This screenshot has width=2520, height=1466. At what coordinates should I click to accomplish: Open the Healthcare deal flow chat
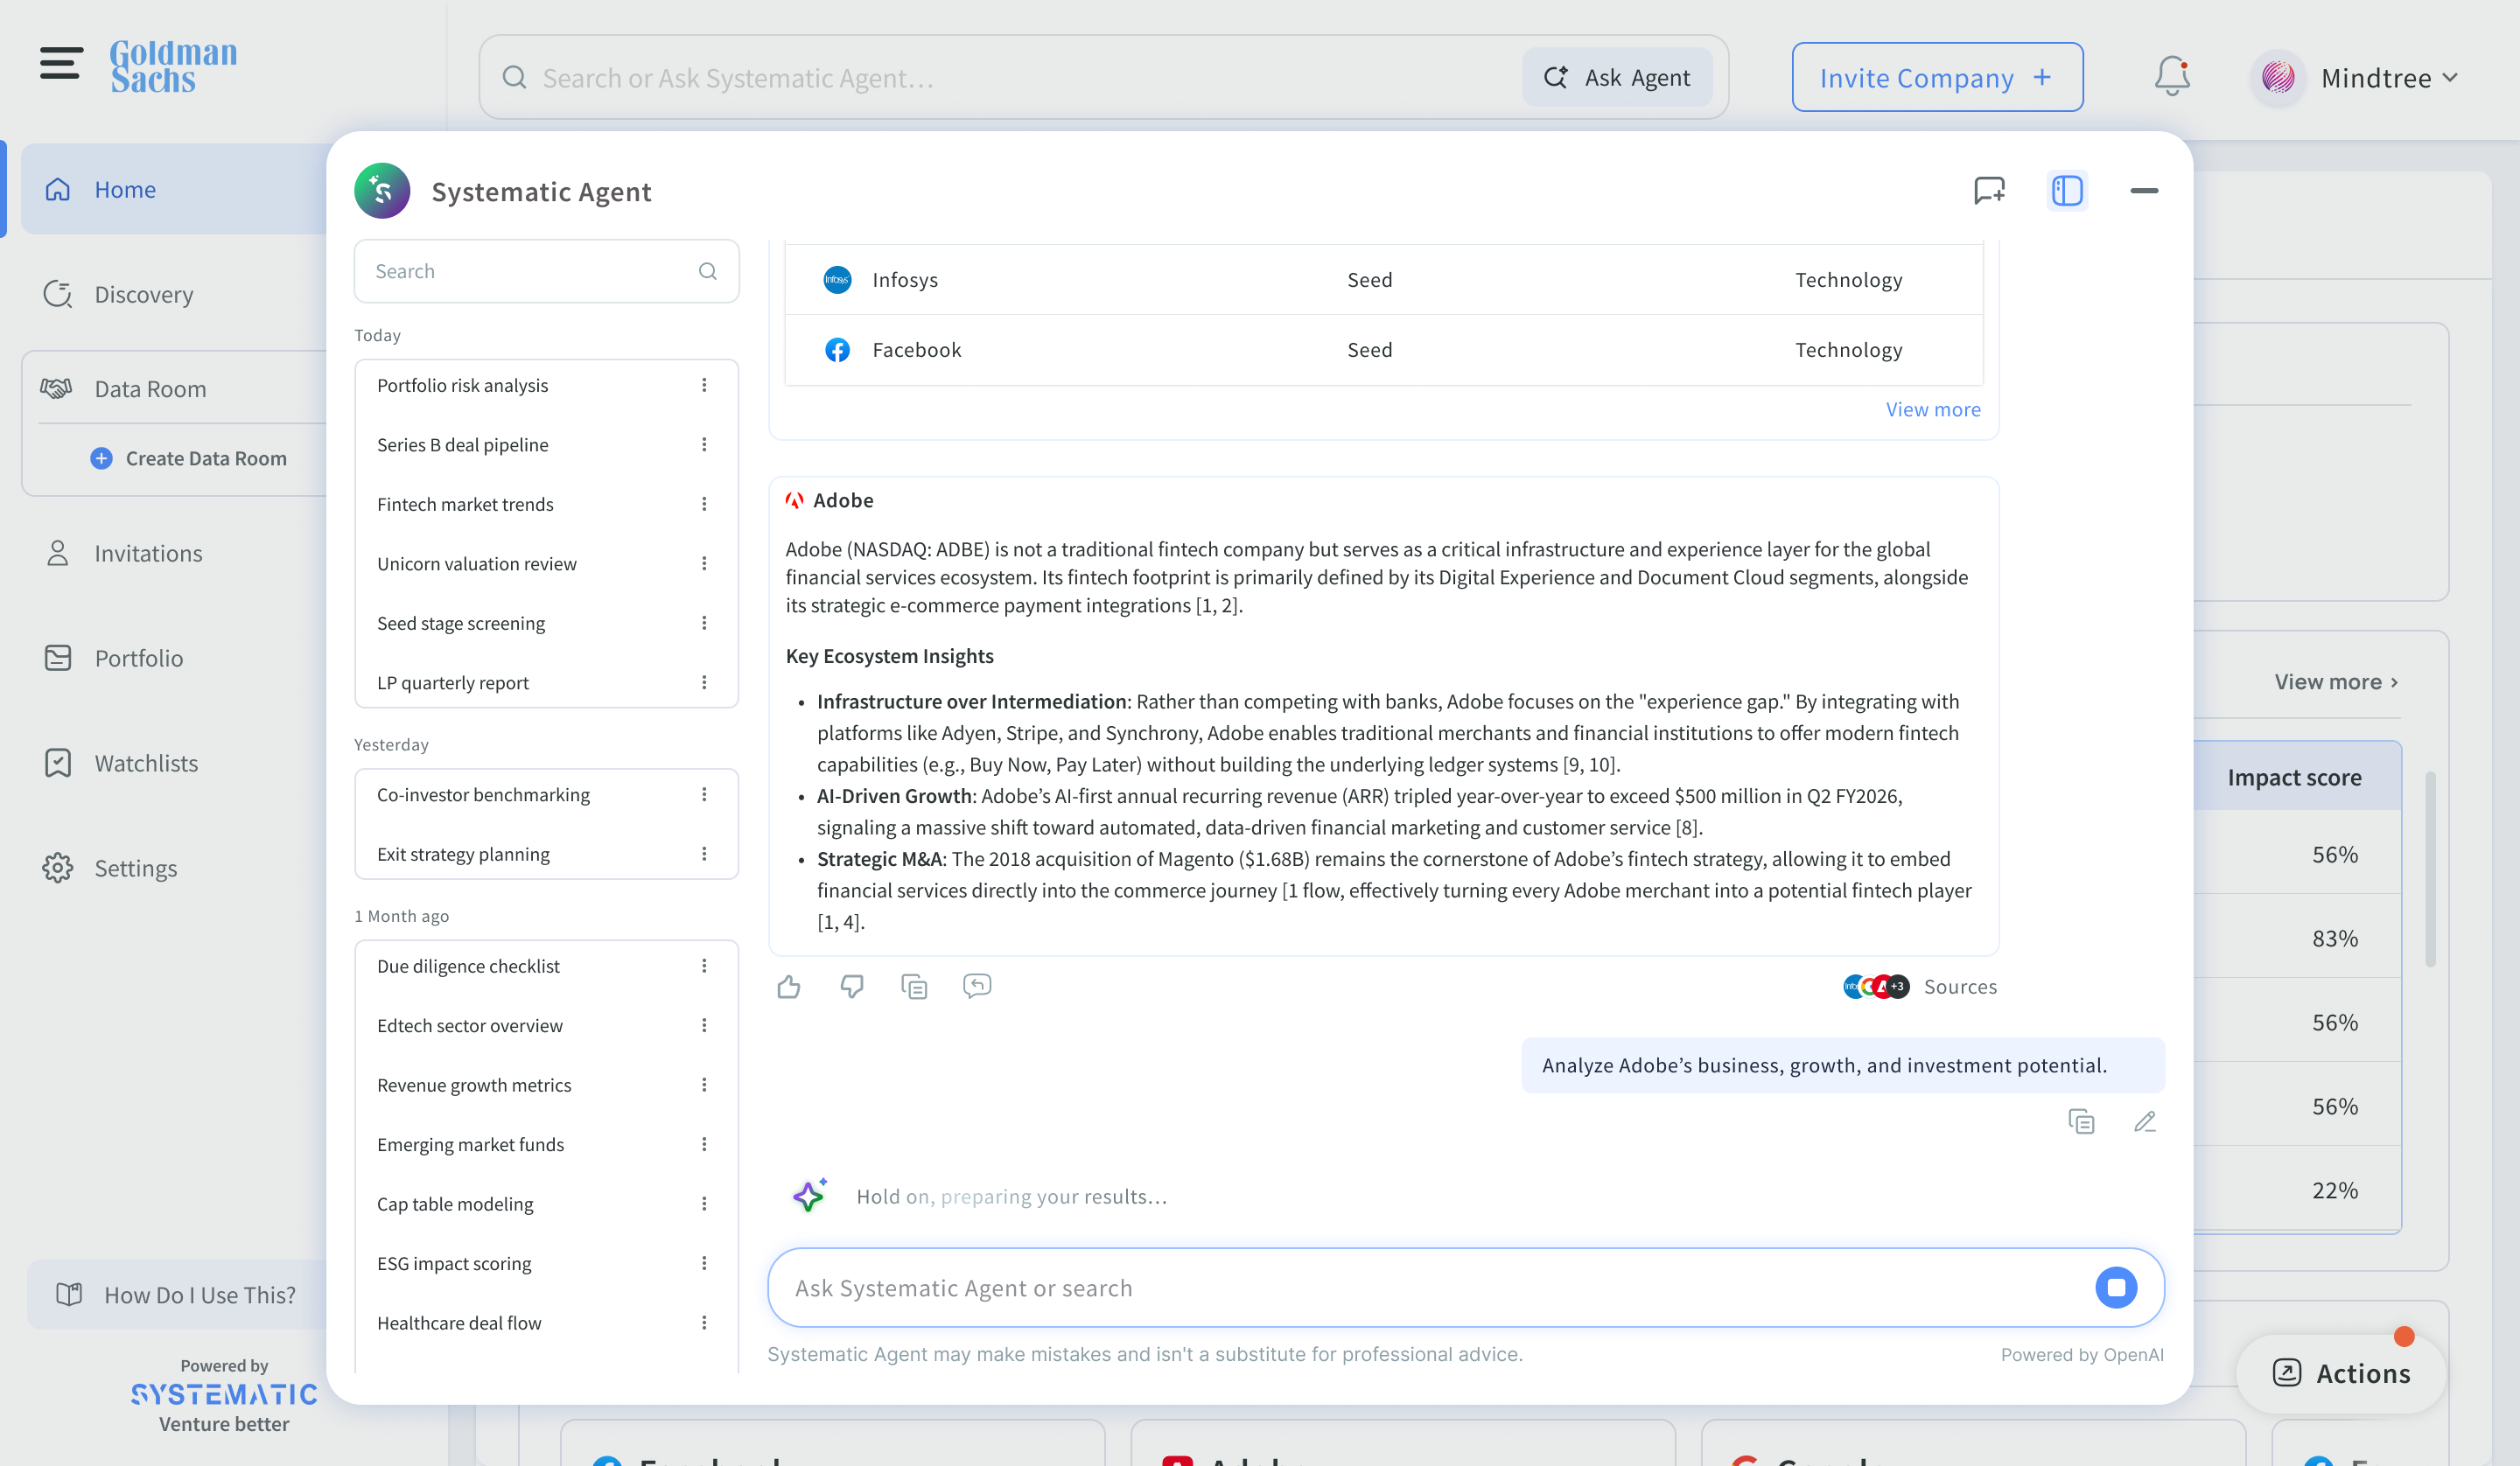coord(459,1323)
